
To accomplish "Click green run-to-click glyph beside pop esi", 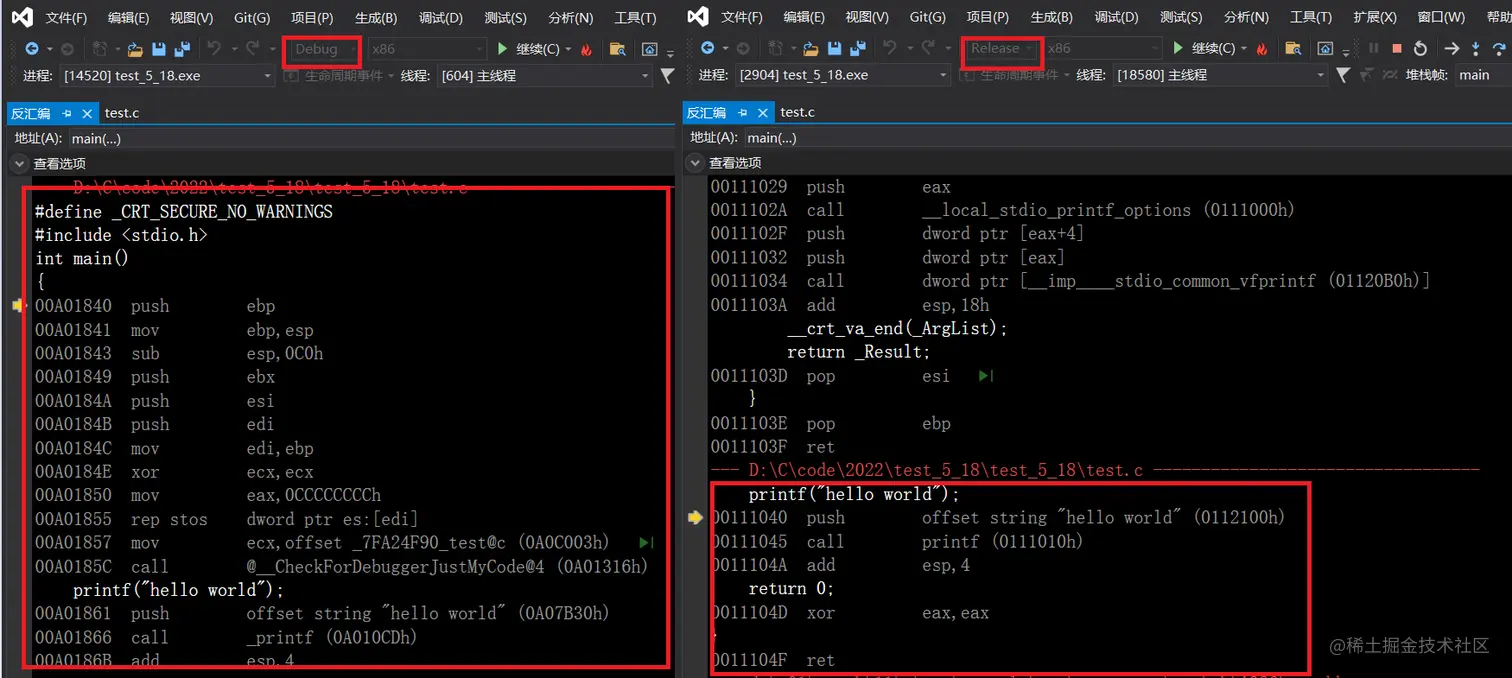I will [x=986, y=376].
